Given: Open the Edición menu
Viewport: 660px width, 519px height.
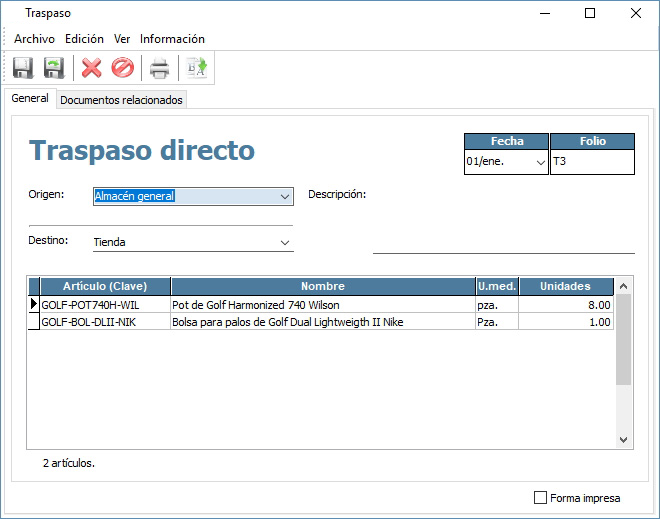Looking at the screenshot, I should click(x=84, y=39).
